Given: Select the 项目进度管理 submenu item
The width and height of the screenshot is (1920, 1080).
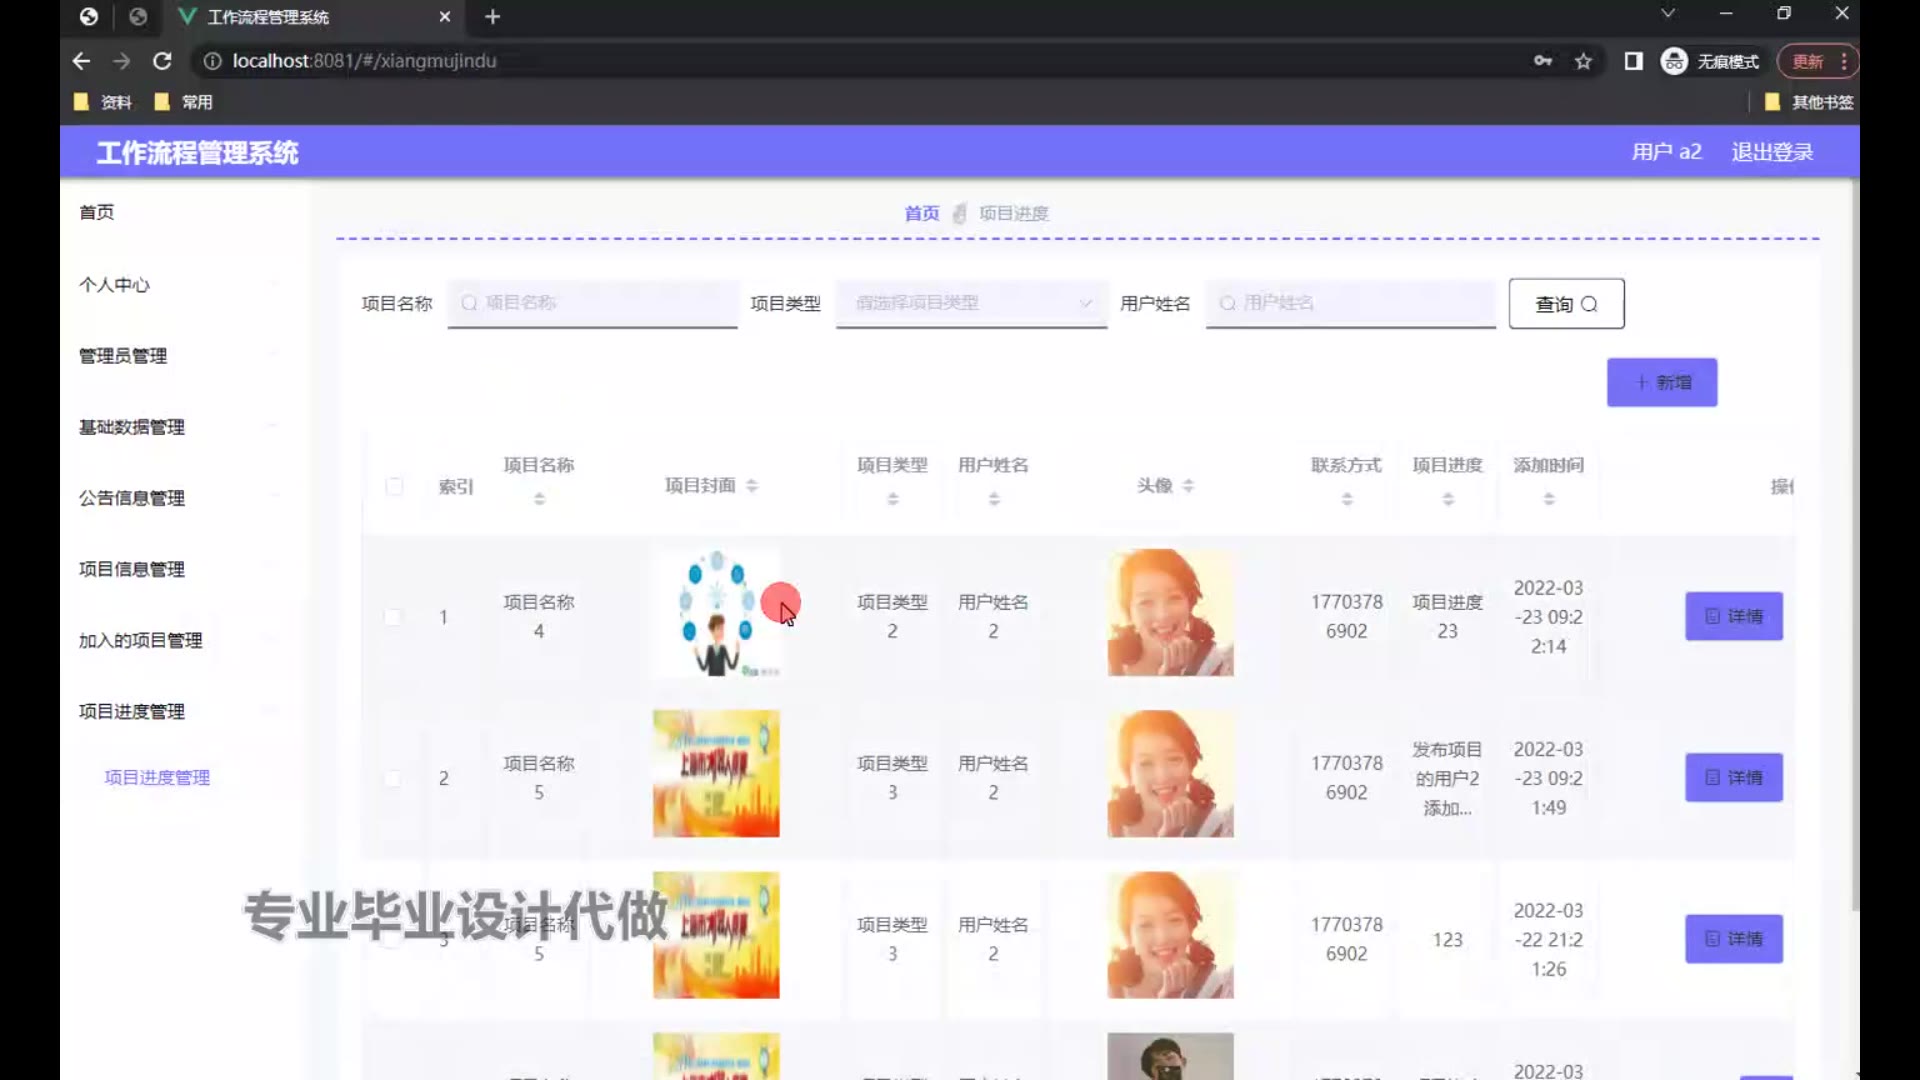Looking at the screenshot, I should pyautogui.click(x=157, y=778).
